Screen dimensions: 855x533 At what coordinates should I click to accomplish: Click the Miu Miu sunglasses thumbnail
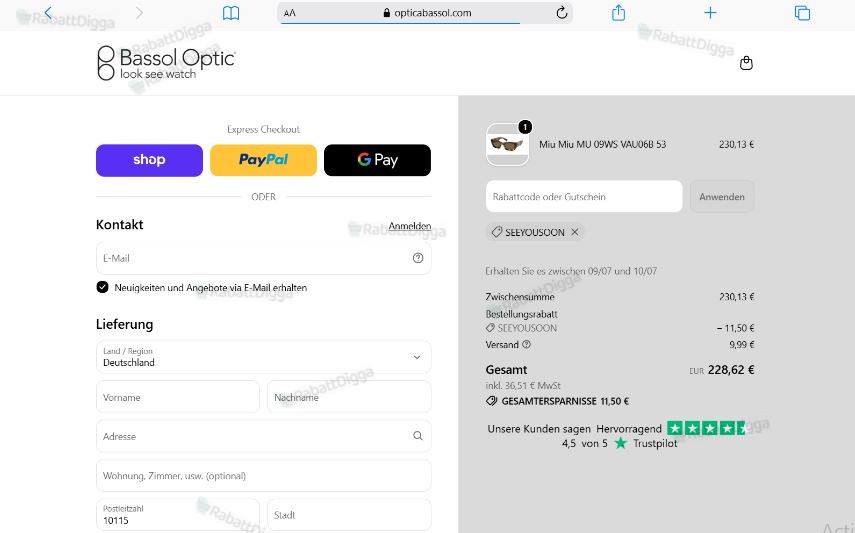coord(507,145)
